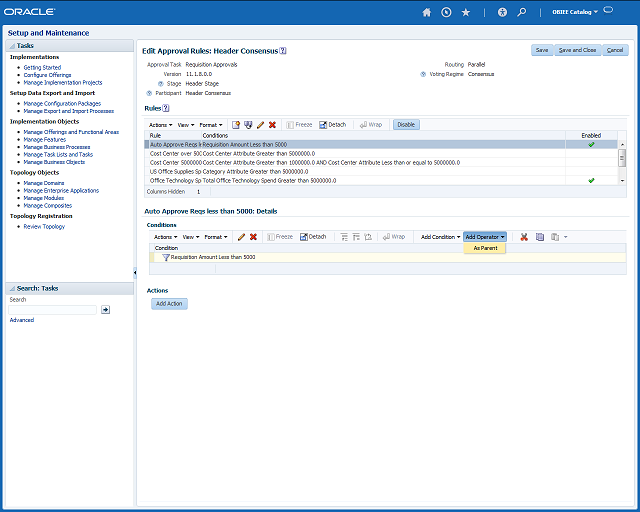Viewport: 640px width, 512px height.
Task: Delete rule red X in Rules toolbar
Action: tap(272, 125)
